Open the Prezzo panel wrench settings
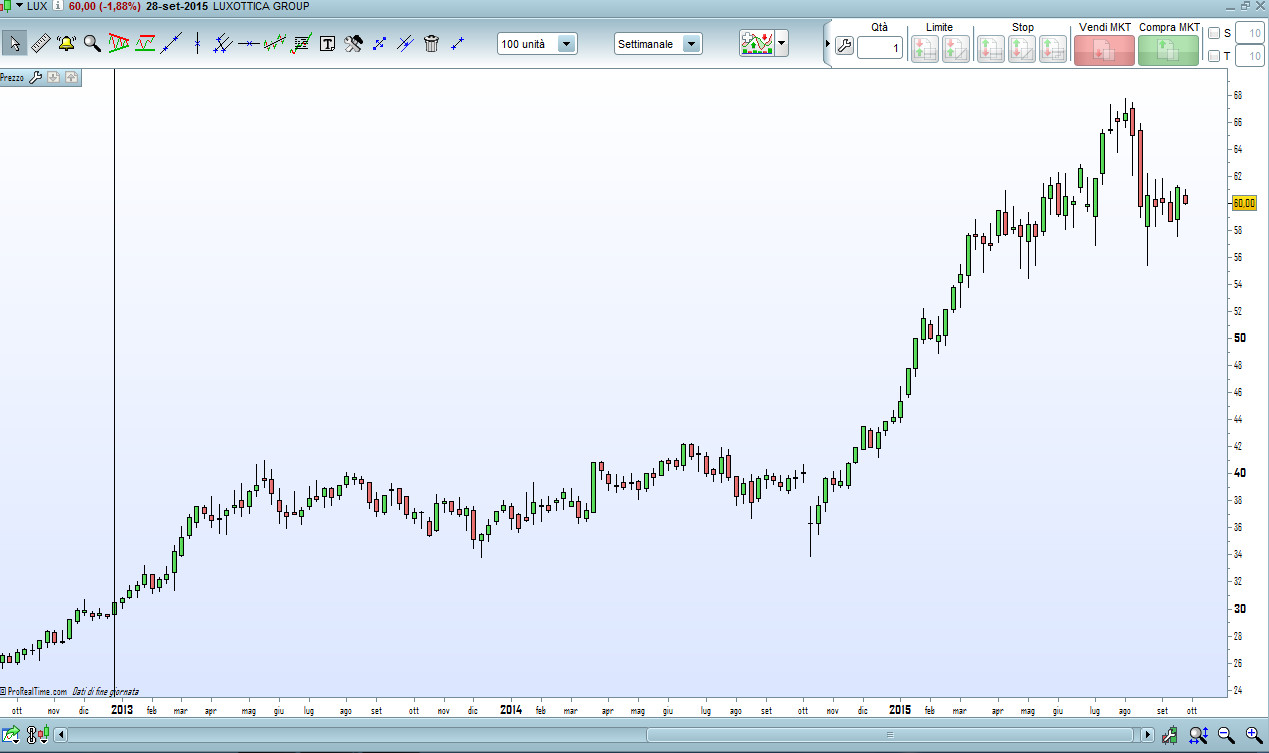The image size is (1269, 753). 35,77
